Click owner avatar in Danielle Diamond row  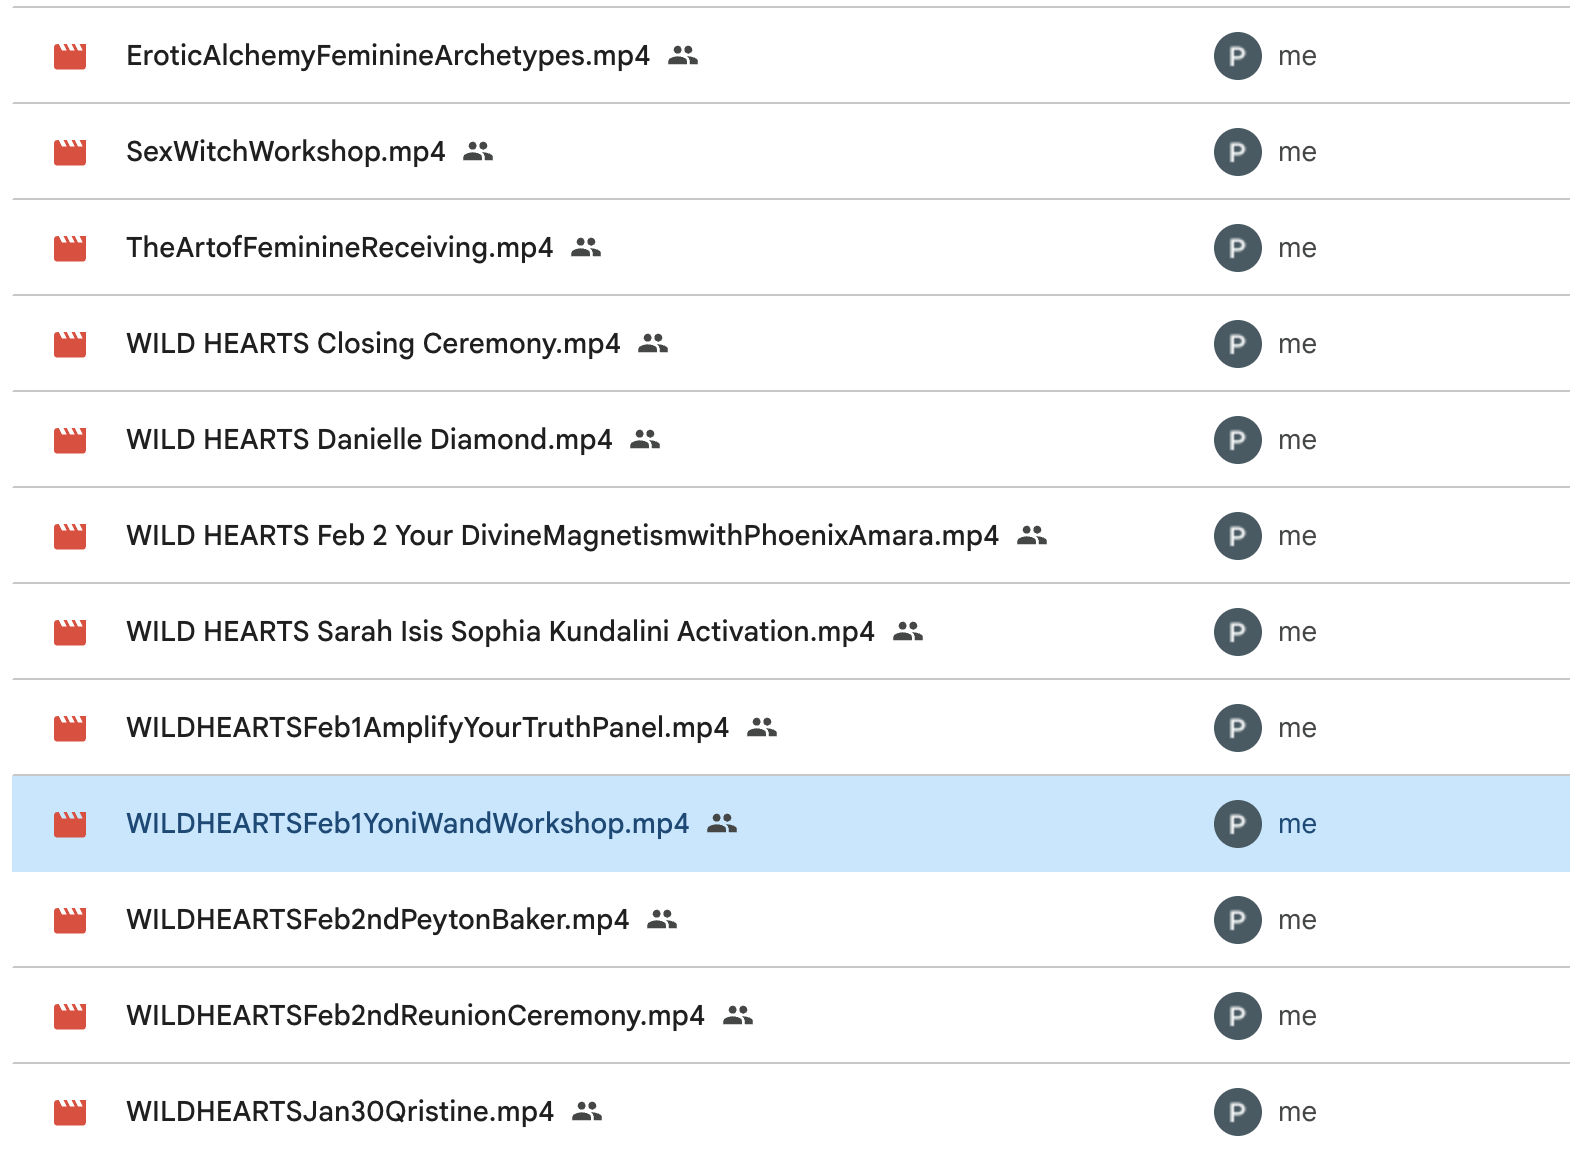pos(1238,440)
